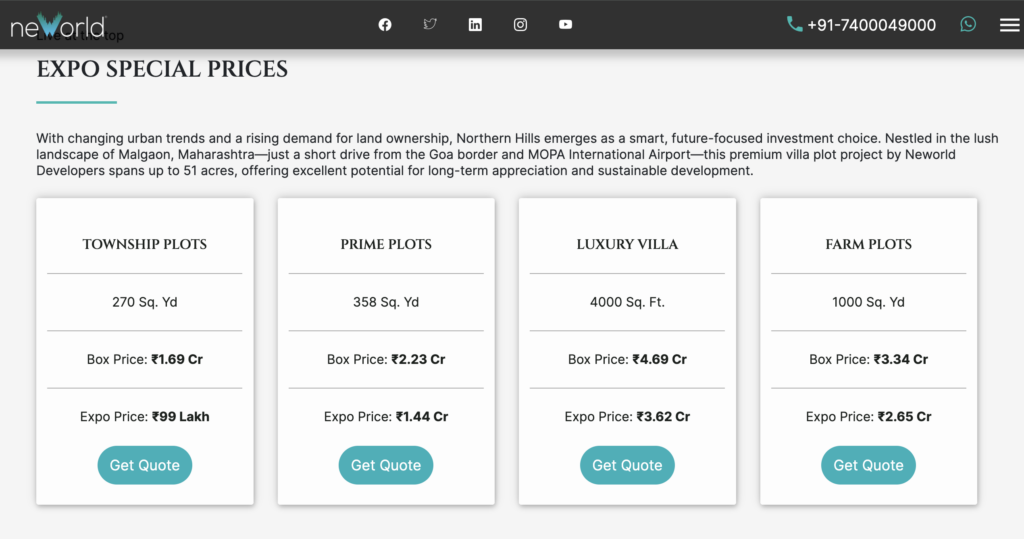This screenshot has height=539, width=1024.
Task: Get Quote for Farm Plots
Action: pos(868,465)
